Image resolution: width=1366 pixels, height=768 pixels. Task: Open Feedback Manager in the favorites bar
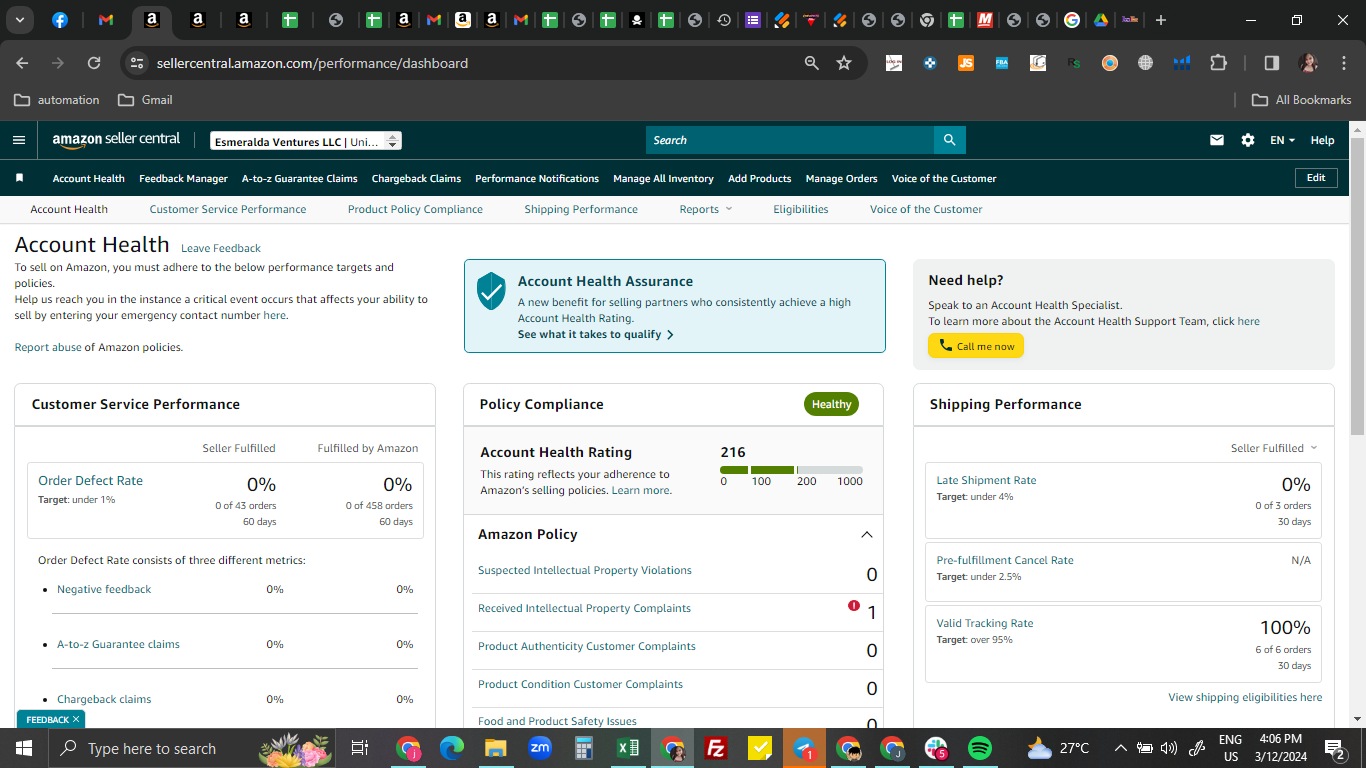click(x=183, y=178)
